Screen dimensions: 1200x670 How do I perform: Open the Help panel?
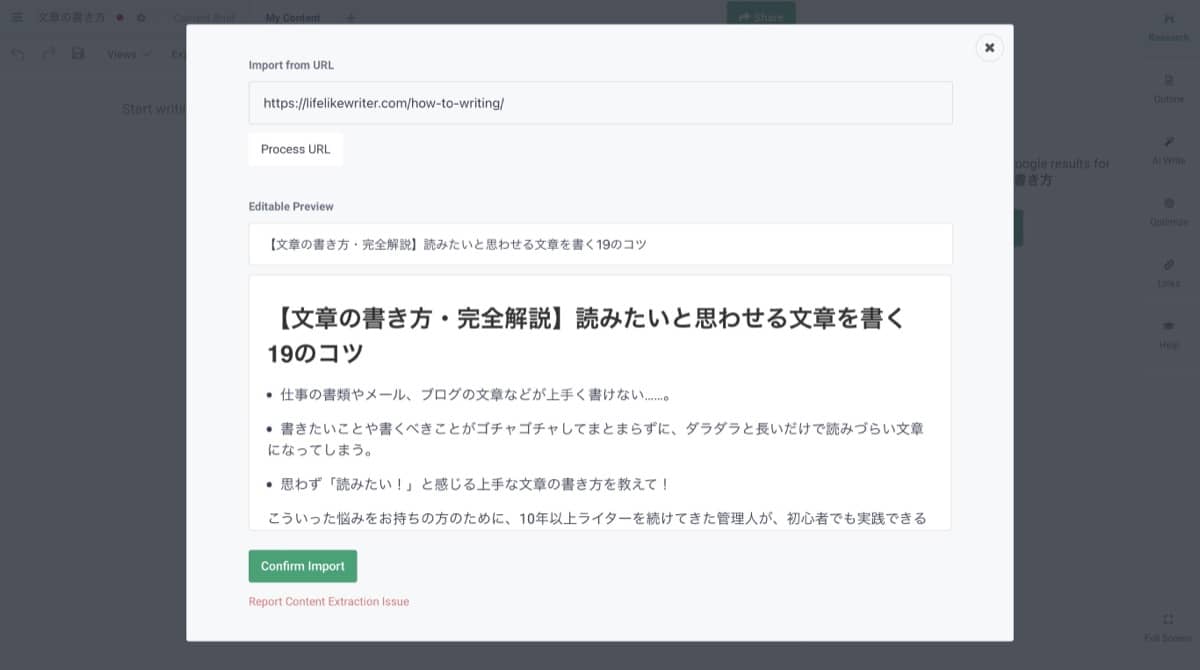click(x=1168, y=330)
